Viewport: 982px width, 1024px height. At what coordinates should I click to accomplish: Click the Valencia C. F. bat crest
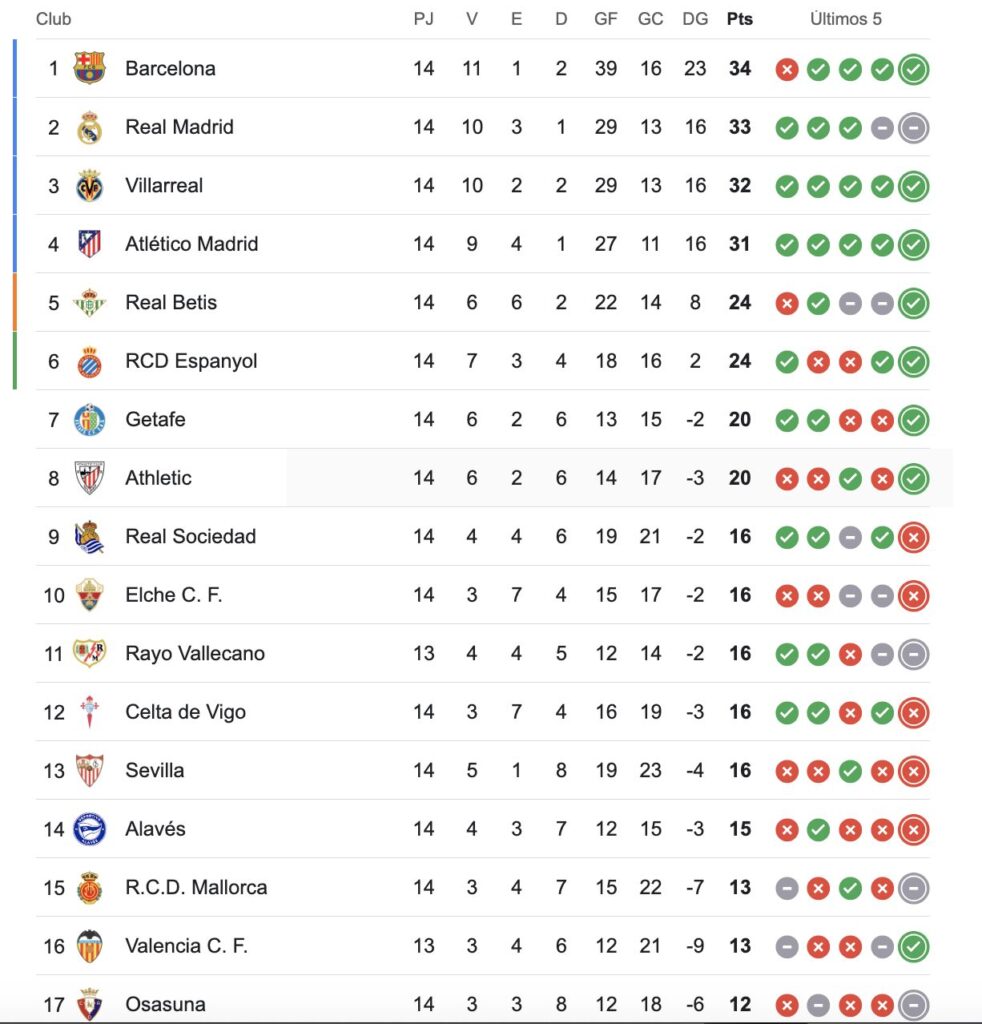pyautogui.click(x=90, y=946)
